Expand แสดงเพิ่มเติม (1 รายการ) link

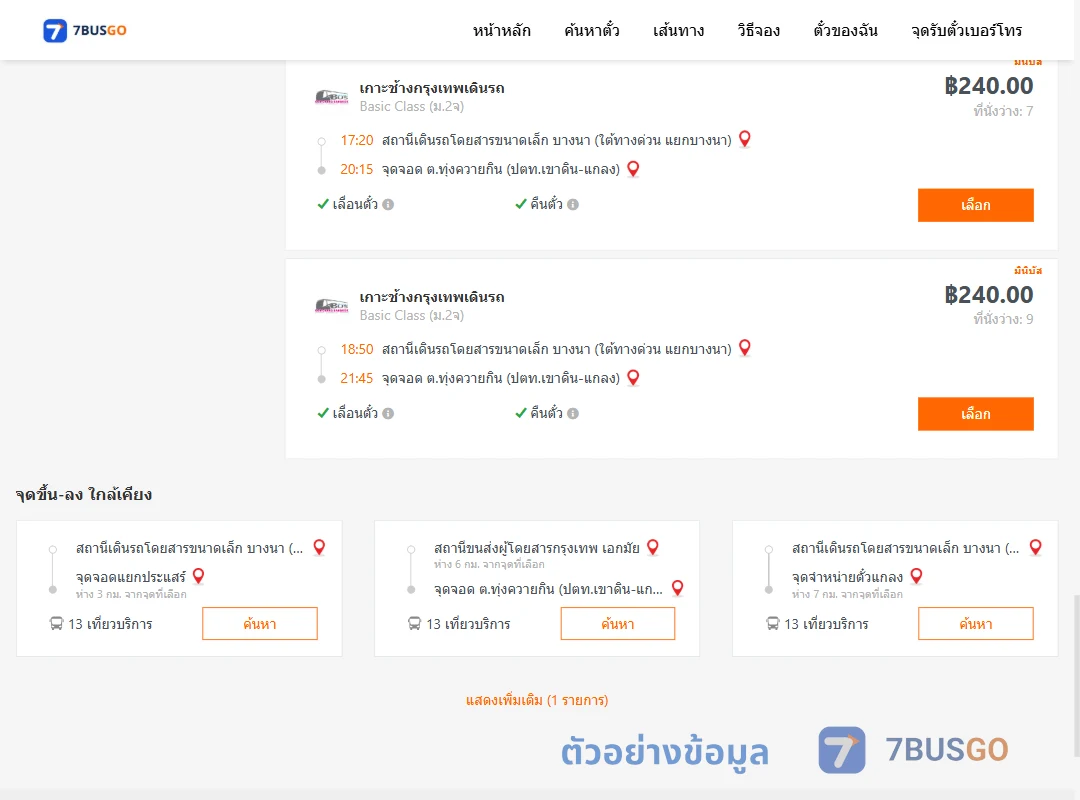pos(537,700)
